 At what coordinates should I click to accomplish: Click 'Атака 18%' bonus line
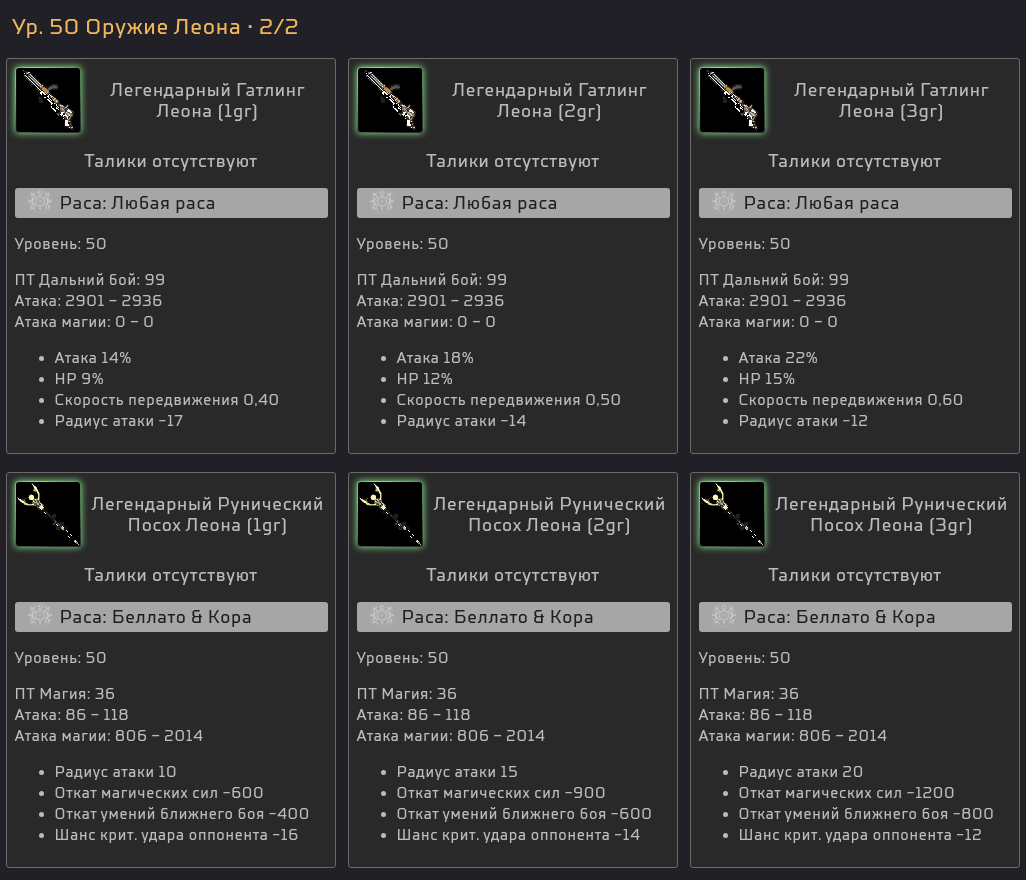click(434, 358)
